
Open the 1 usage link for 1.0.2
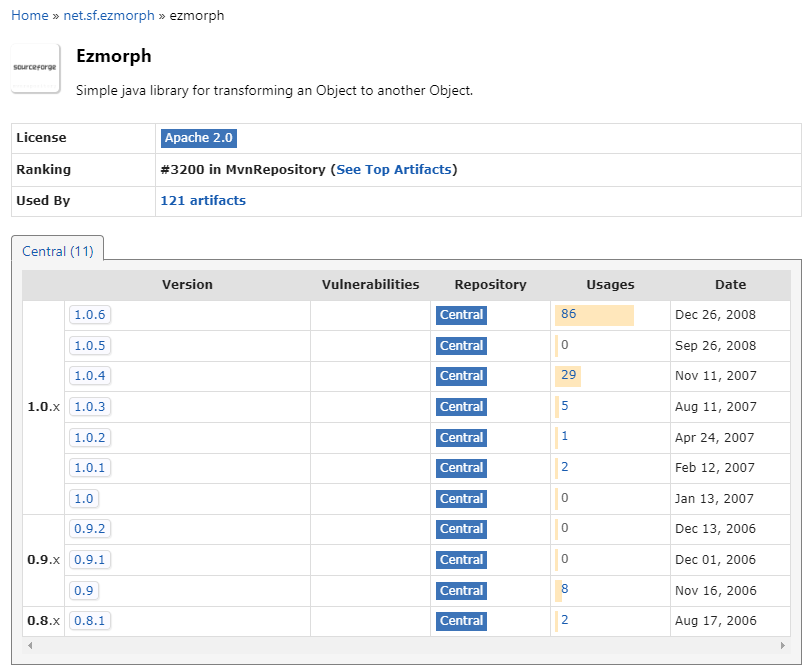pos(565,436)
